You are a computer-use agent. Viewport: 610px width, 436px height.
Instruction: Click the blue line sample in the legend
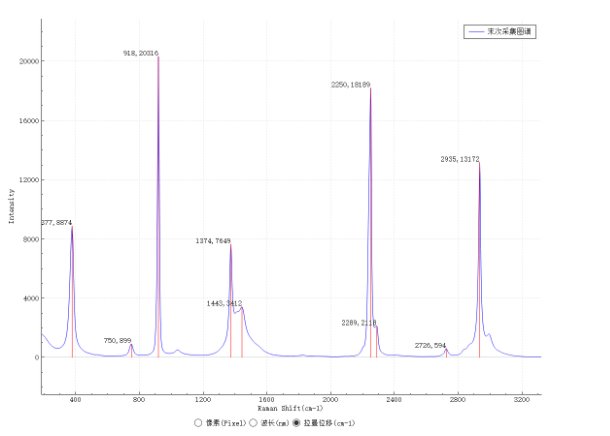pos(476,32)
